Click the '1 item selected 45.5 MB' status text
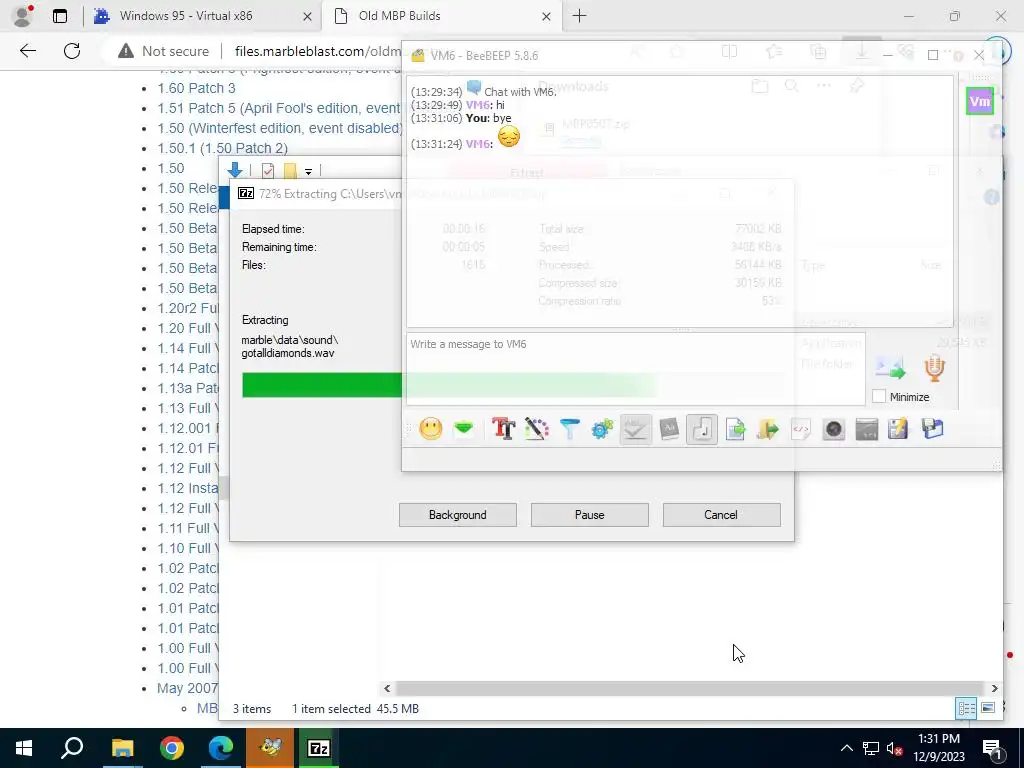 (355, 709)
